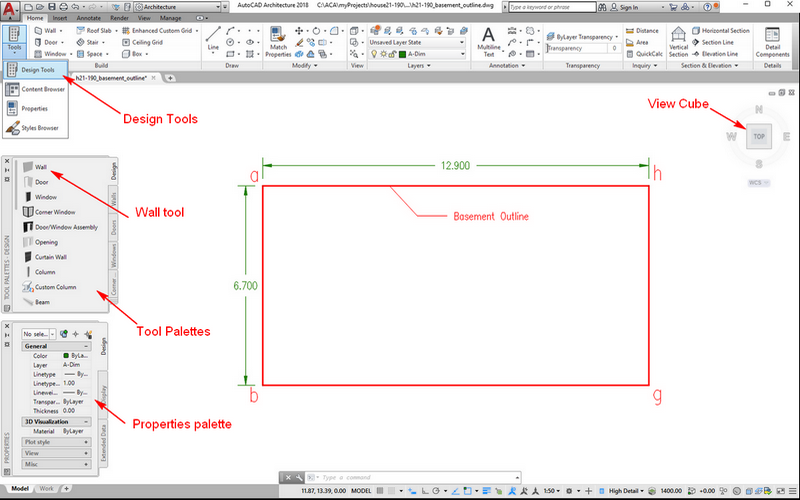Click the TOP face of the View Cube
This screenshot has height=500, width=800.
(759, 136)
